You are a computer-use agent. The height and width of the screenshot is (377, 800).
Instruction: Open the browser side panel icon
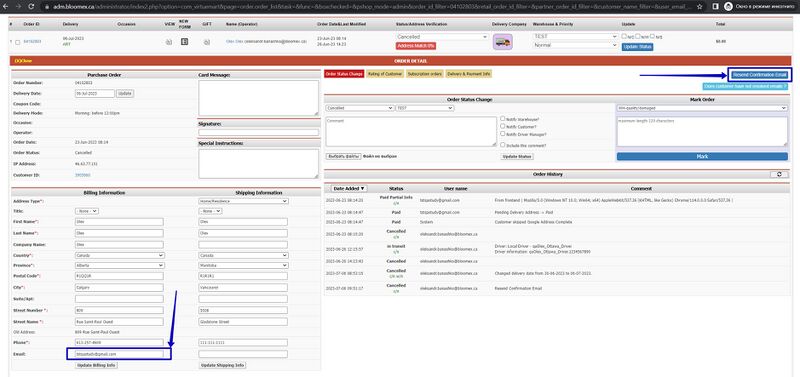(715, 7)
